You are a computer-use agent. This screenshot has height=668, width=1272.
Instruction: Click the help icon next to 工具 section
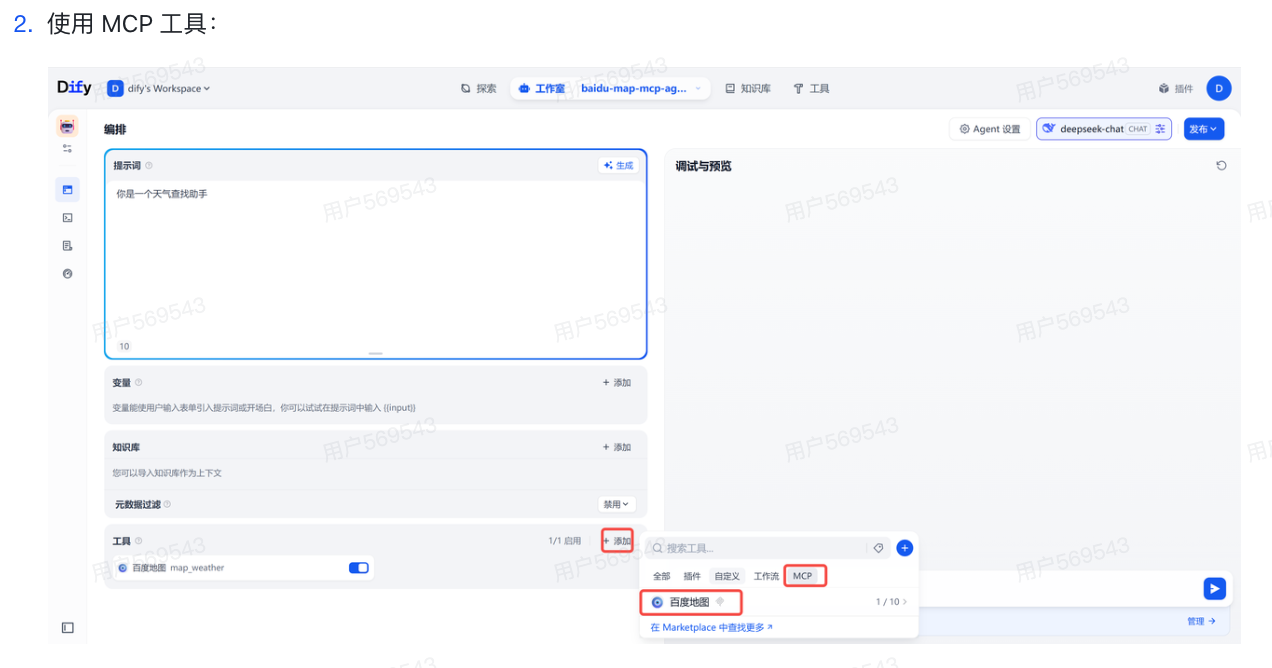coord(139,540)
